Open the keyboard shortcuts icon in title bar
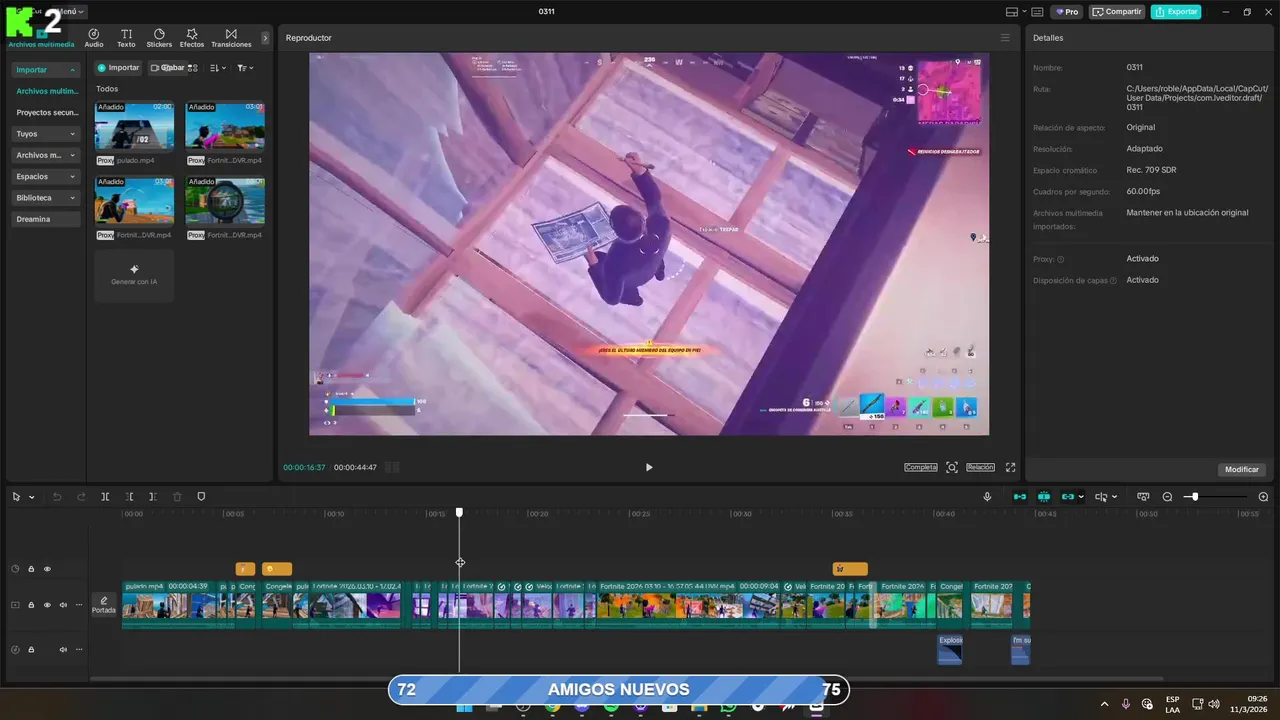 (x=1037, y=12)
